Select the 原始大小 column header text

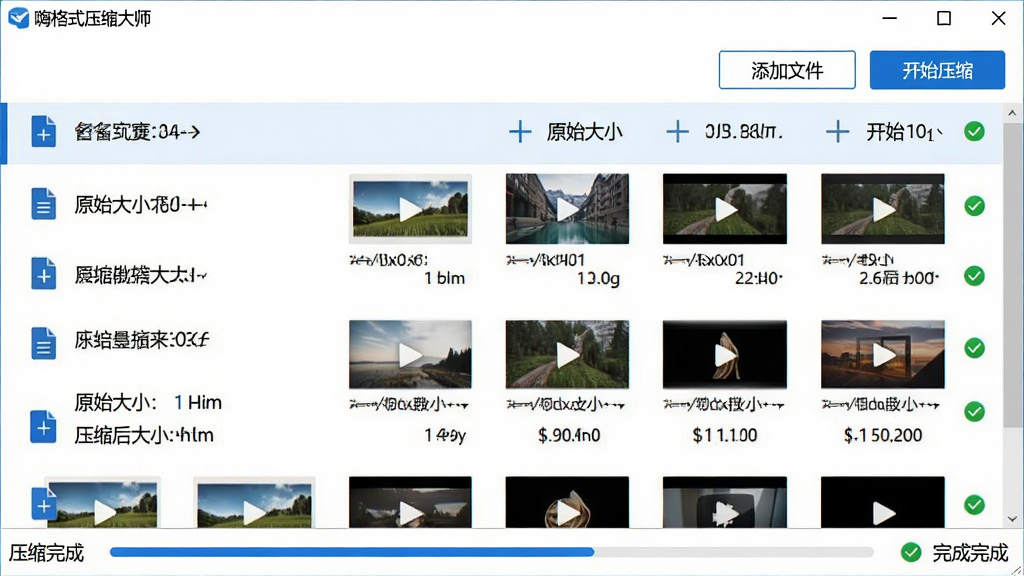pyautogui.click(x=584, y=132)
